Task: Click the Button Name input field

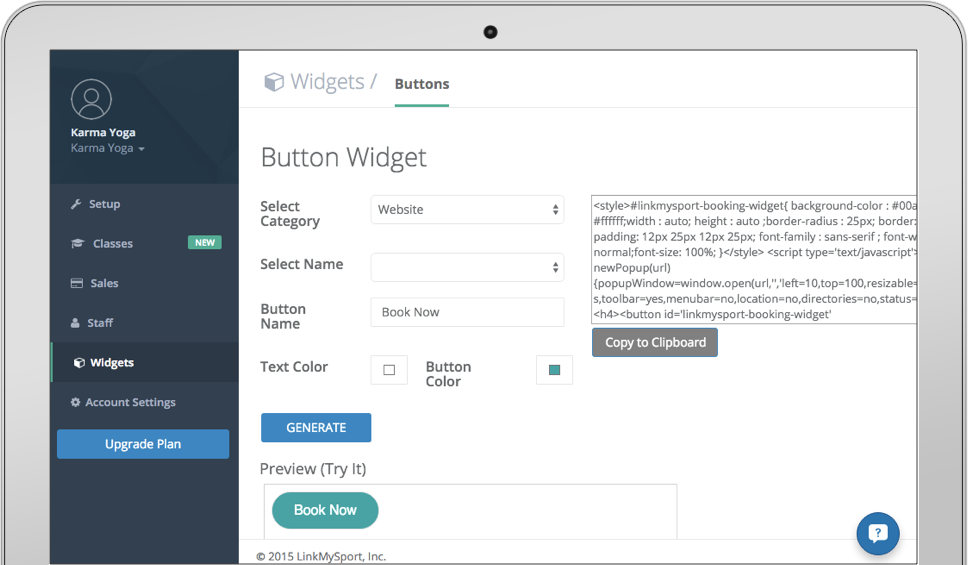Action: pos(467,312)
